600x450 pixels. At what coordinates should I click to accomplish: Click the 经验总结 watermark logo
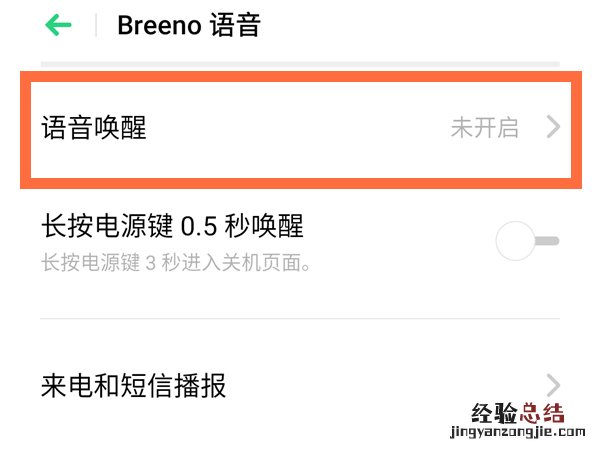pyautogui.click(x=516, y=413)
